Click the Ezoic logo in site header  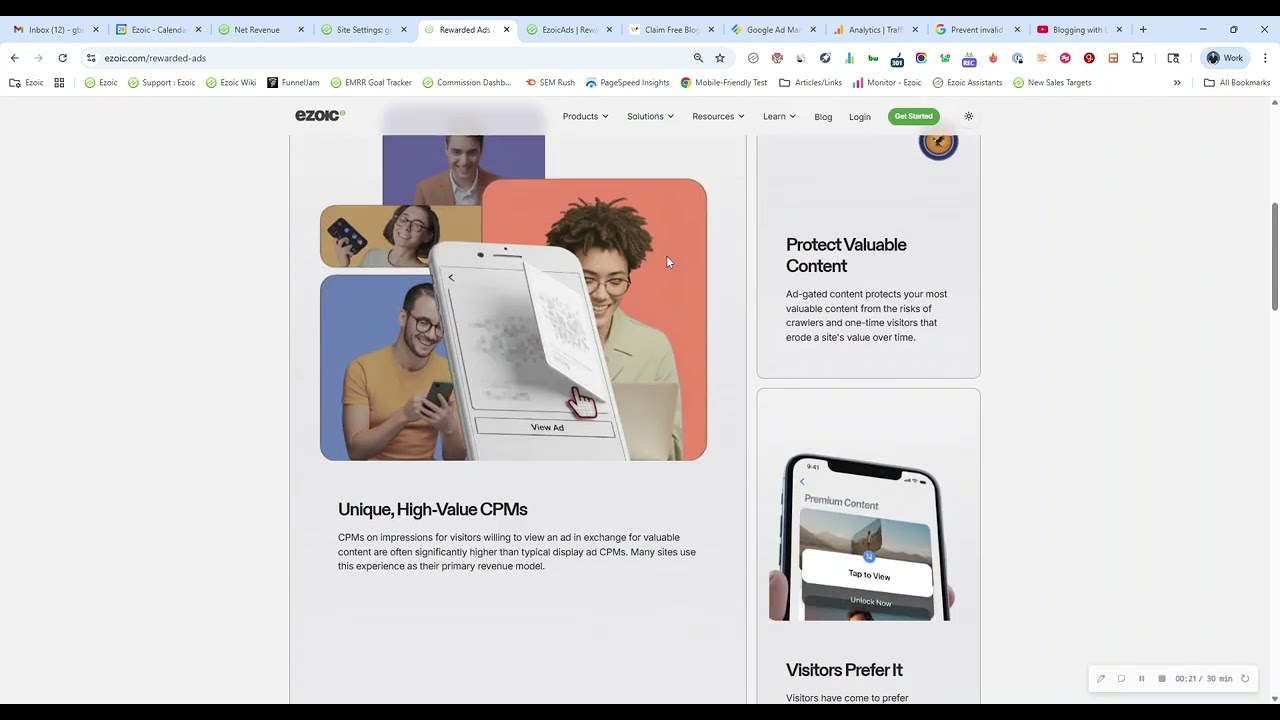[x=320, y=116]
